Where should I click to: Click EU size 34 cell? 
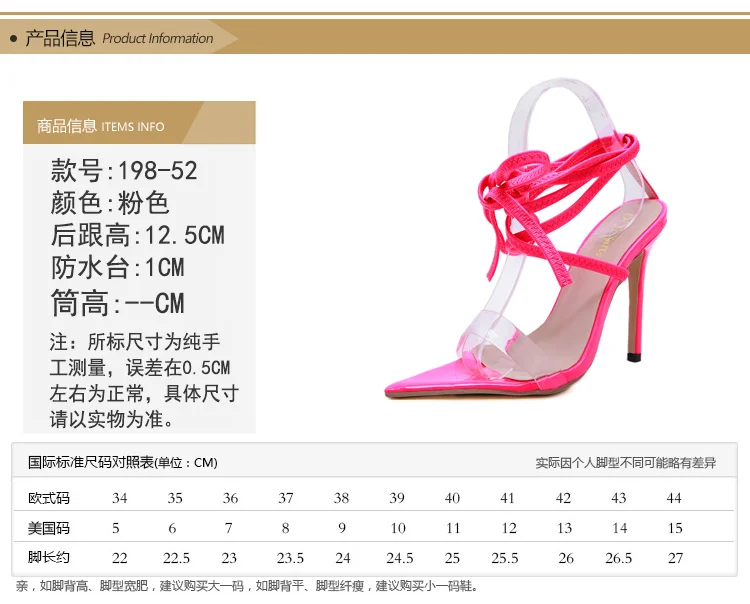click(120, 498)
